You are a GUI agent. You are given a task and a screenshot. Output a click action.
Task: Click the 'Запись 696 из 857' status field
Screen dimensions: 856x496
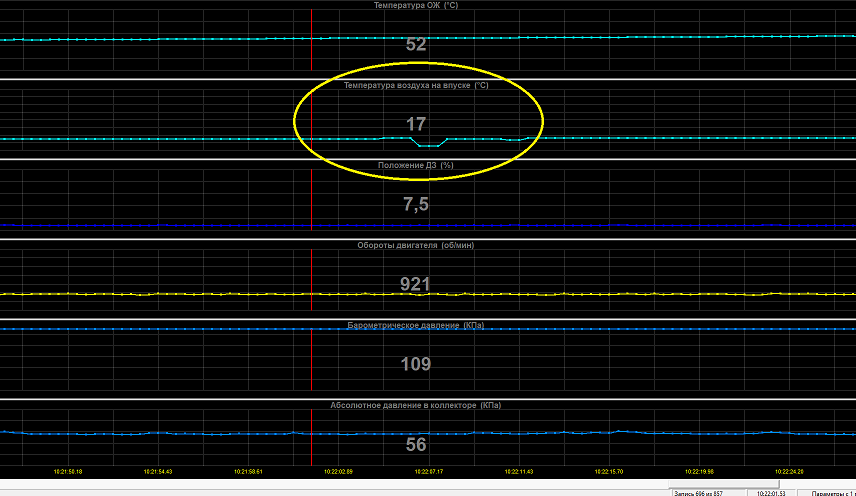click(x=710, y=493)
